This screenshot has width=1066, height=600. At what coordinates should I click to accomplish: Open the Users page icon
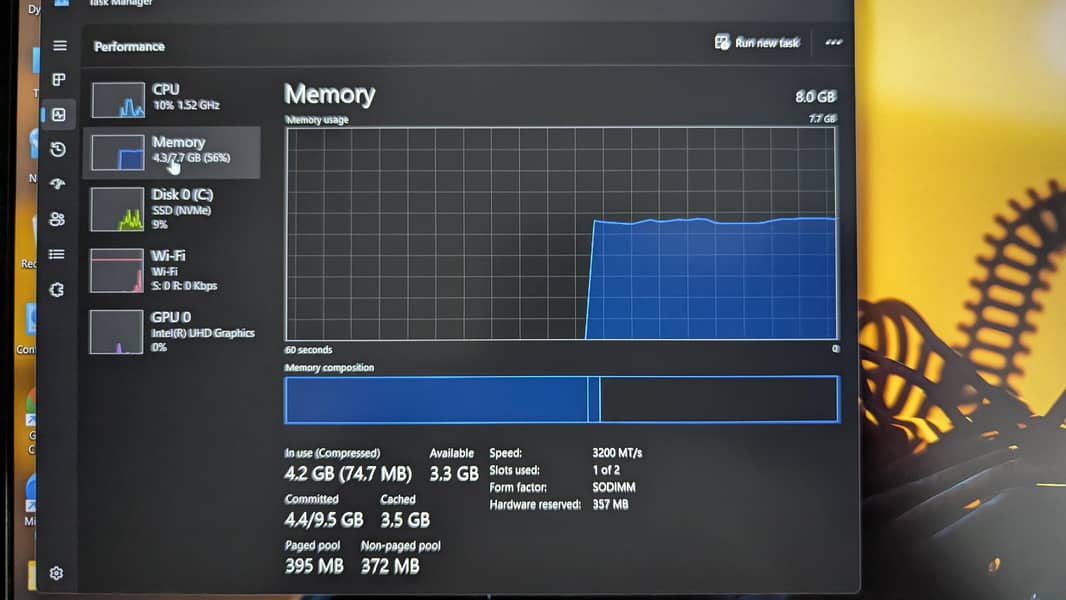tap(58, 219)
